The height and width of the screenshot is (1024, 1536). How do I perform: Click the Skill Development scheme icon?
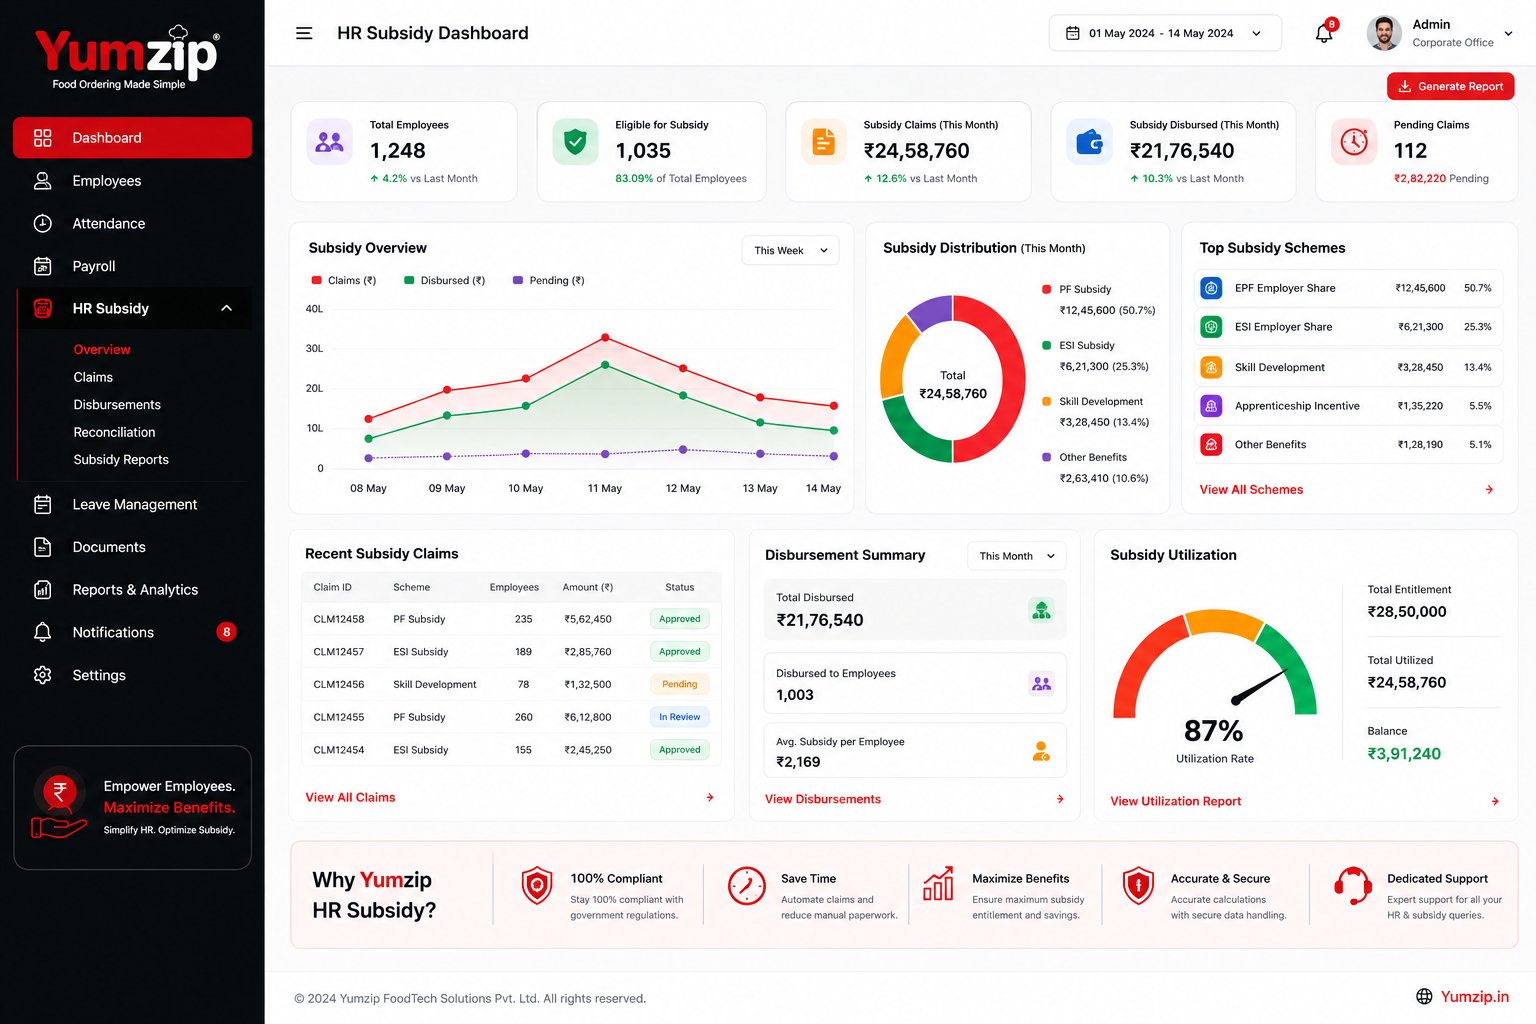pyautogui.click(x=1211, y=367)
